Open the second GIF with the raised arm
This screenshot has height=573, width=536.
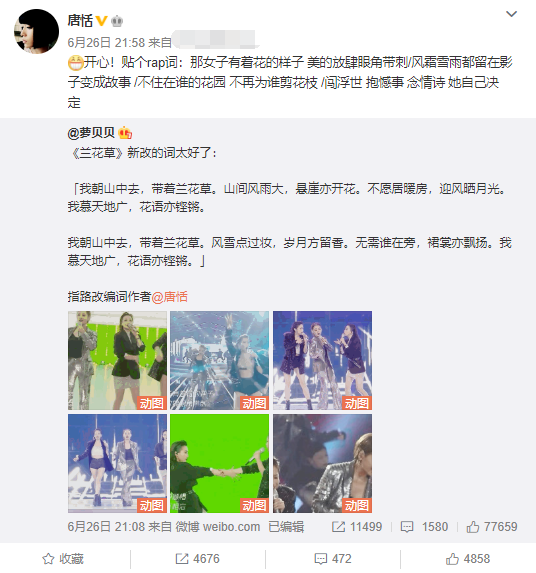[220, 360]
